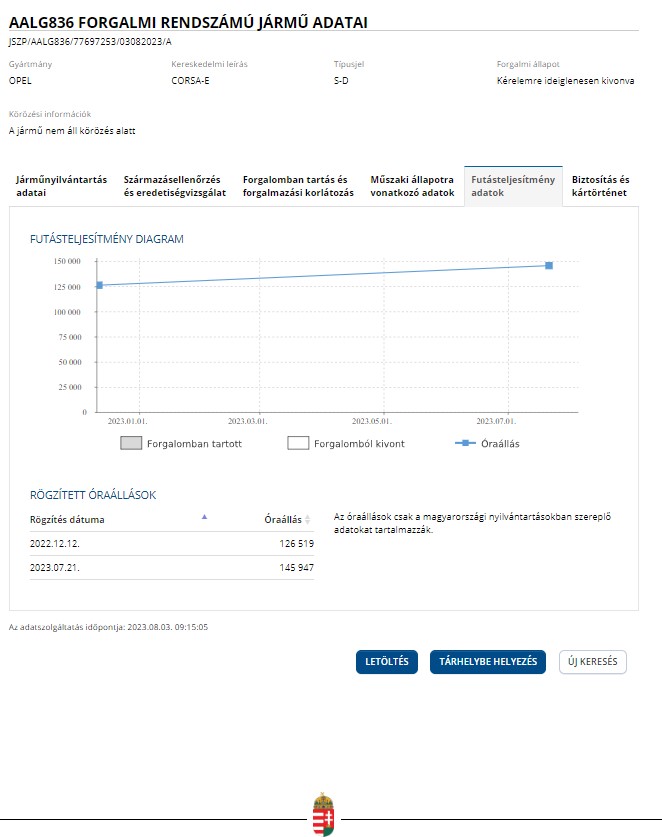Sort the Óraállás column via its arrows
The image size is (662, 837).
click(x=308, y=519)
